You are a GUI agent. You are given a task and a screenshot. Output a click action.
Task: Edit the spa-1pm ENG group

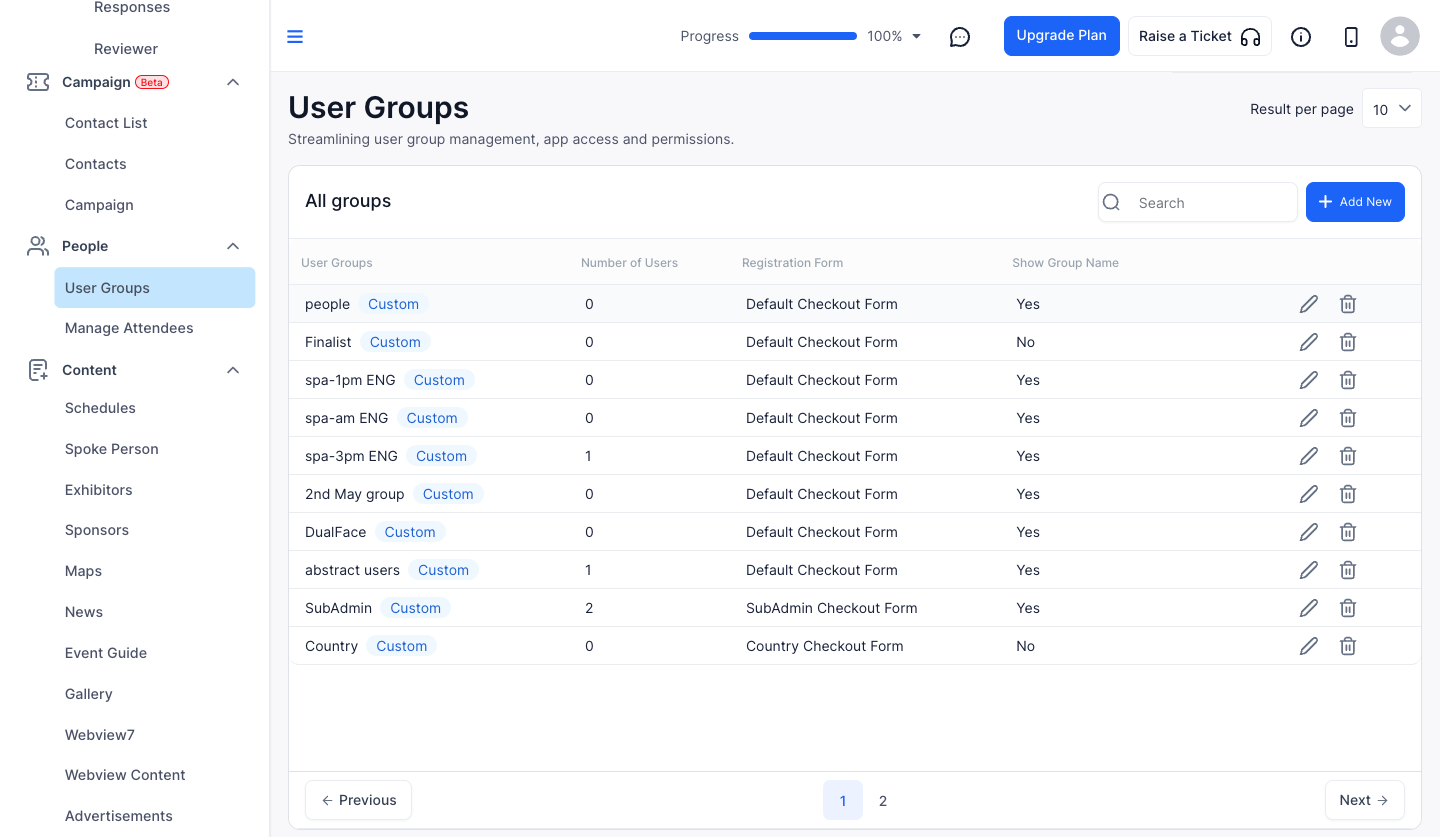[1308, 380]
